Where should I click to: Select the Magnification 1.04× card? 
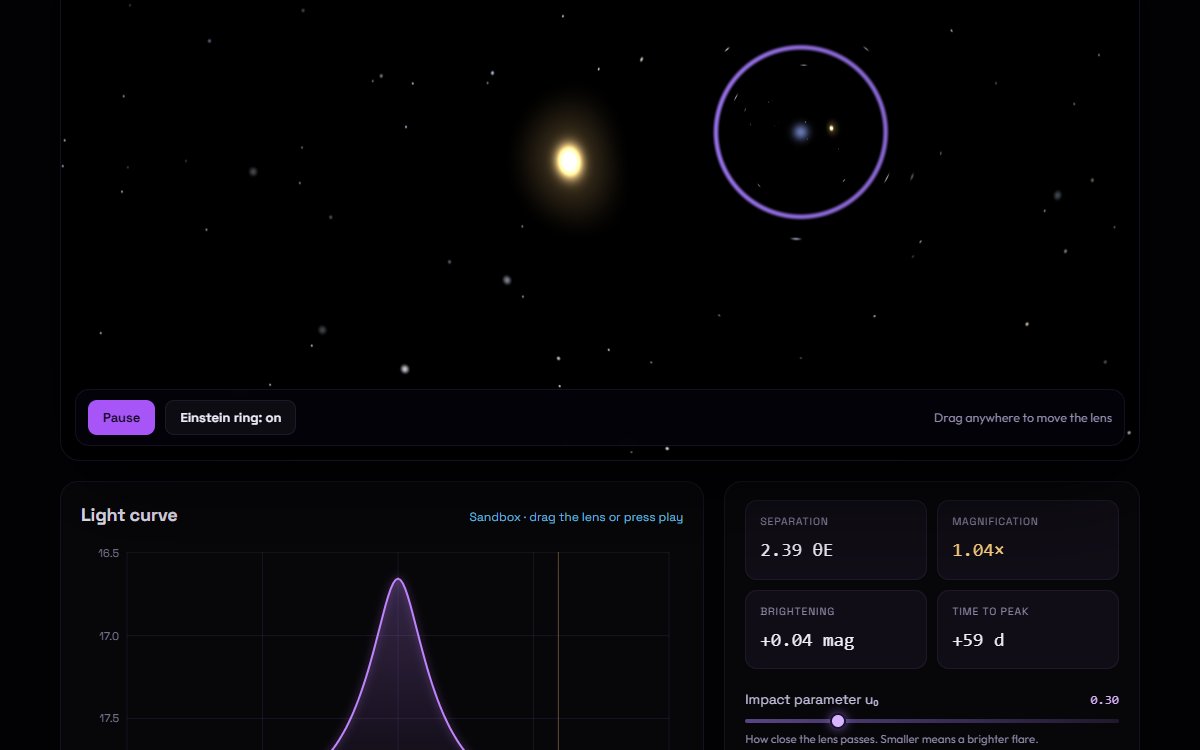pos(1028,540)
